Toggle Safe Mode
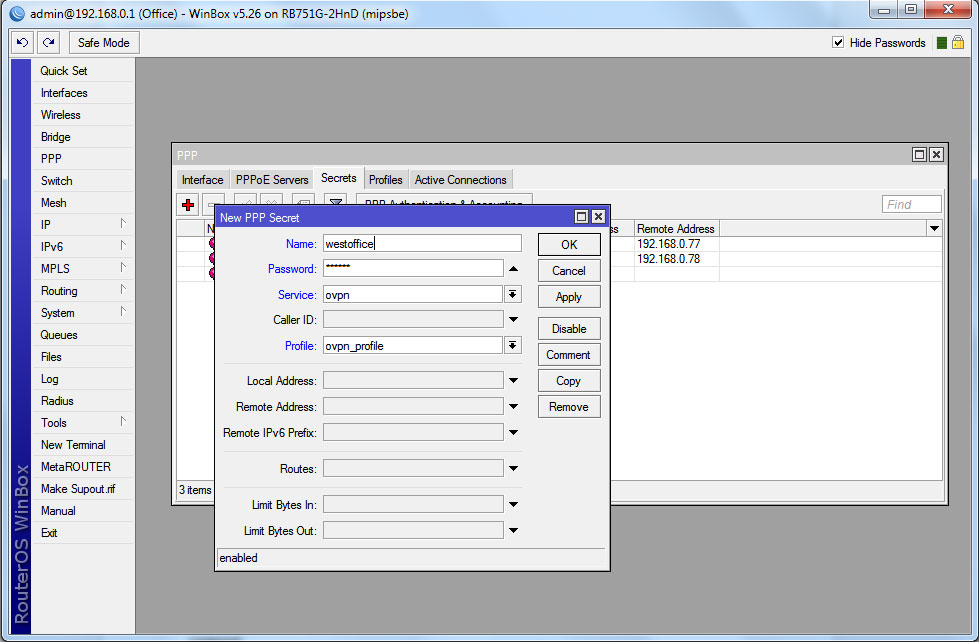The image size is (979, 642). 104,43
